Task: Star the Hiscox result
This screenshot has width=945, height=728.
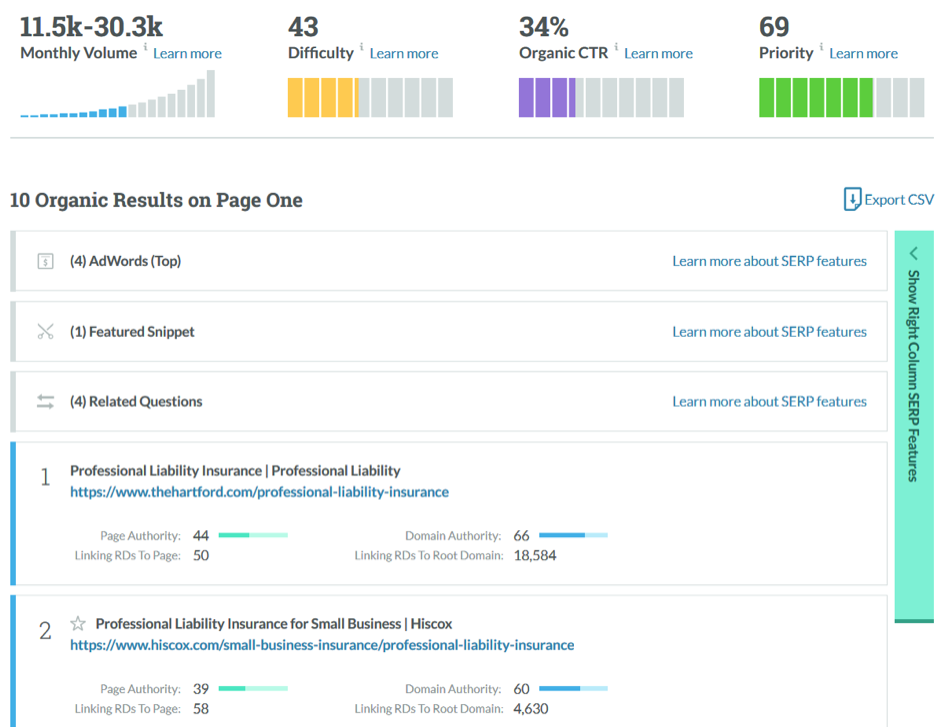Action: 78,624
